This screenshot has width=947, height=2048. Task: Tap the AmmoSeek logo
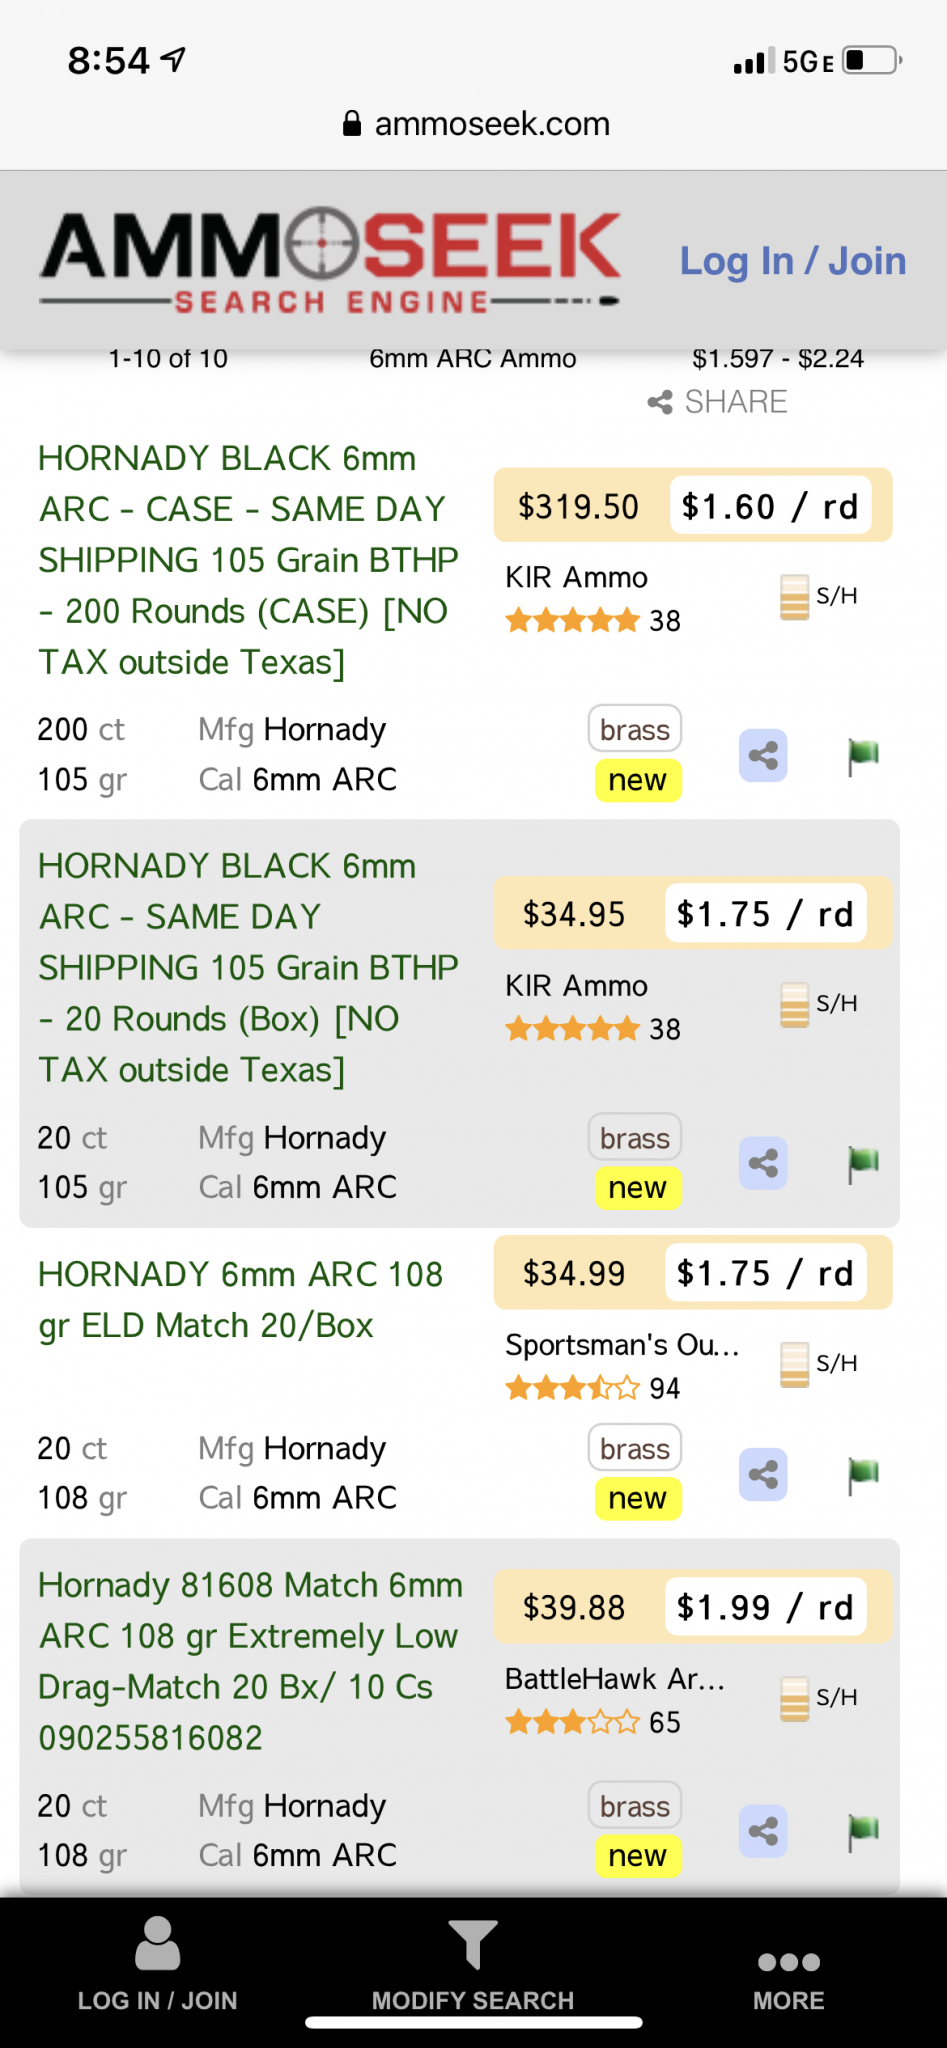tap(330, 260)
